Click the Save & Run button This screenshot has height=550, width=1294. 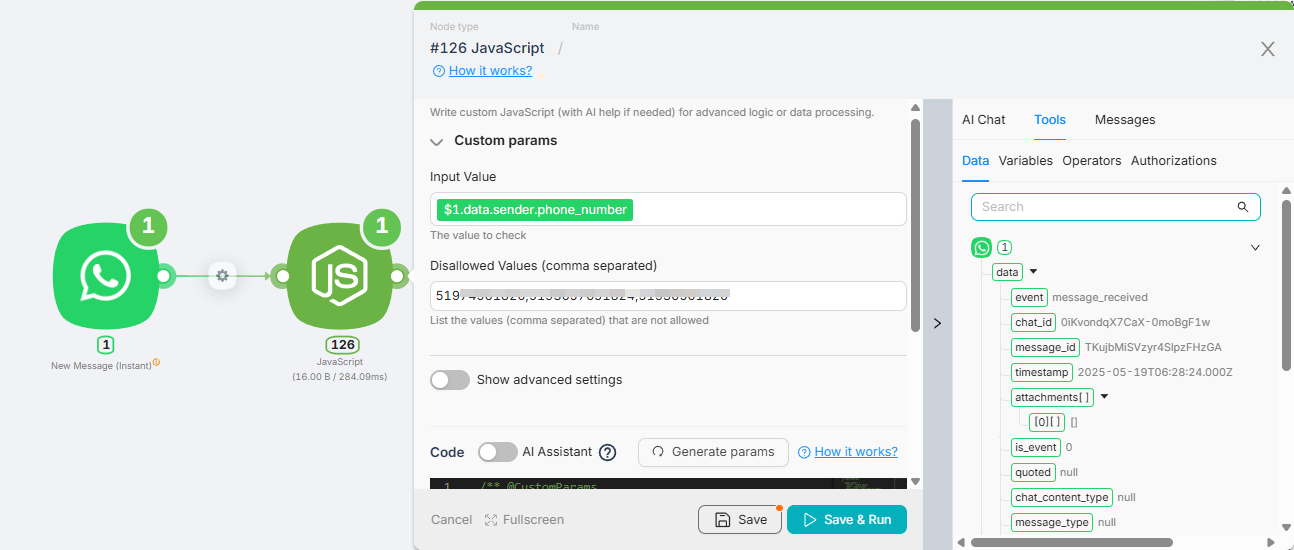click(x=847, y=520)
